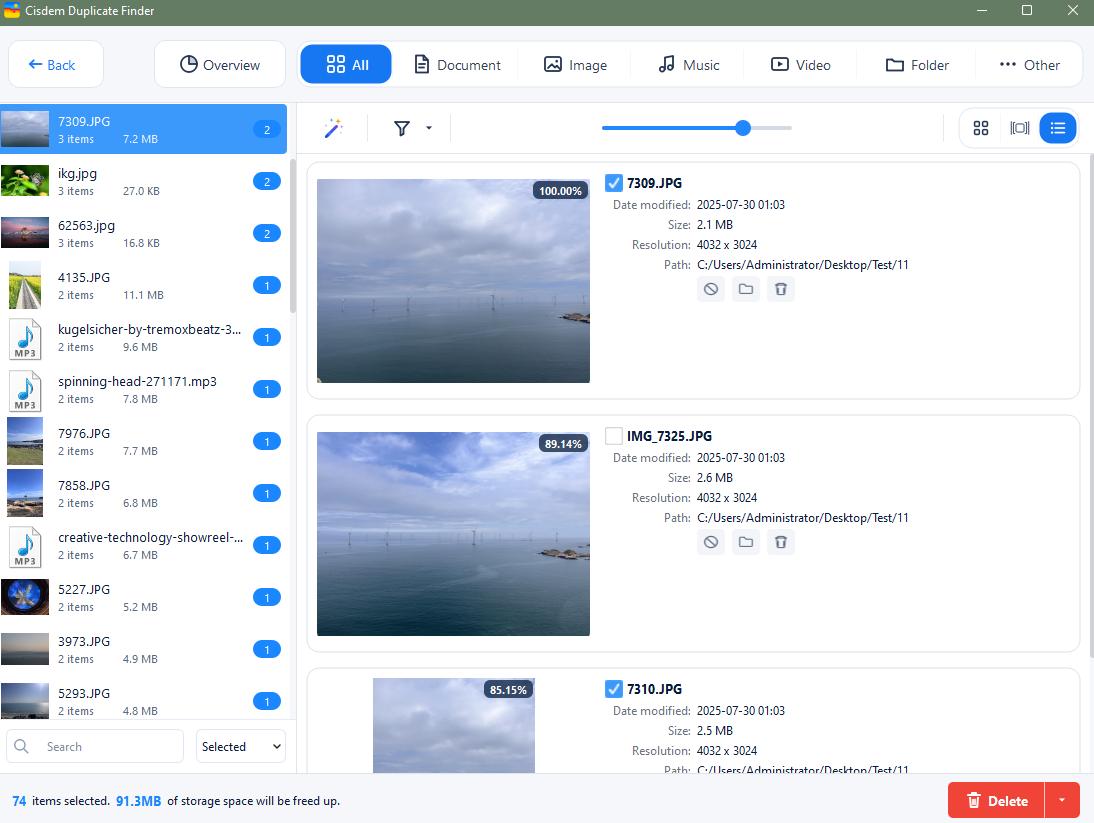Image resolution: width=1094 pixels, height=823 pixels.
Task: Click count badge on ikg.jpg group
Action: [267, 181]
